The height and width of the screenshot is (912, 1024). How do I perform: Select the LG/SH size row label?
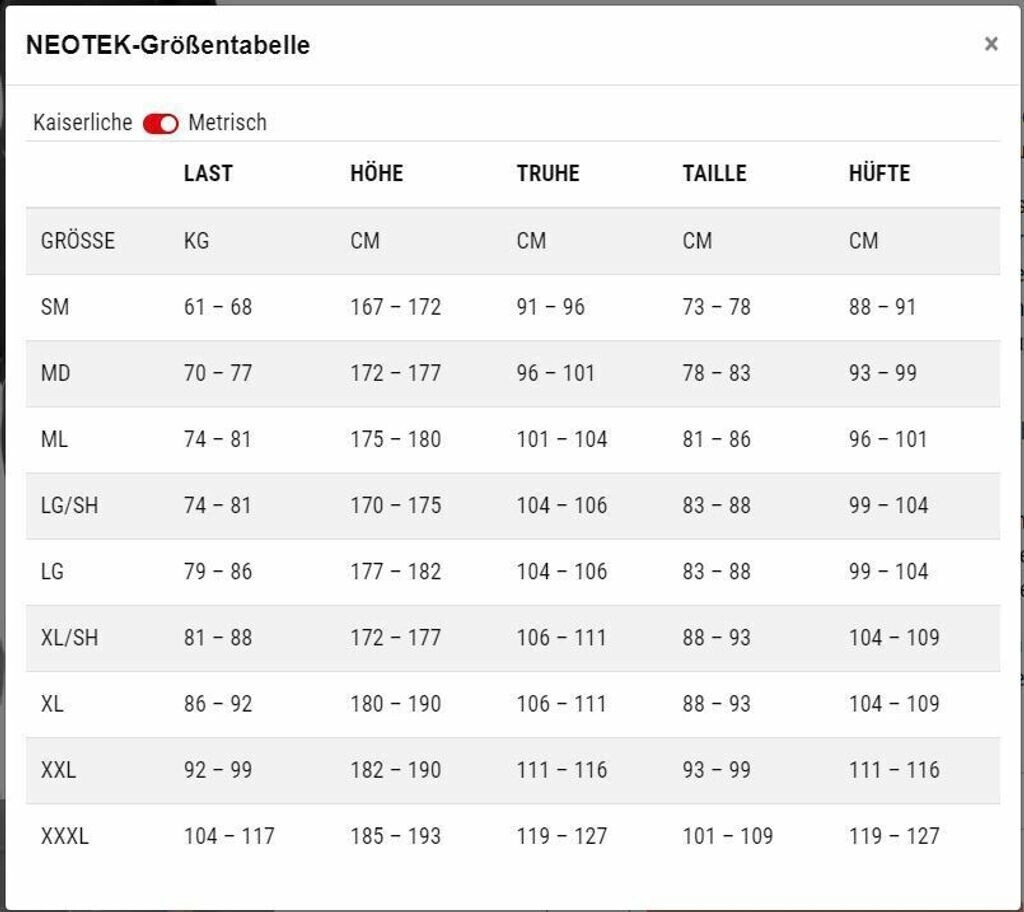[x=69, y=505]
